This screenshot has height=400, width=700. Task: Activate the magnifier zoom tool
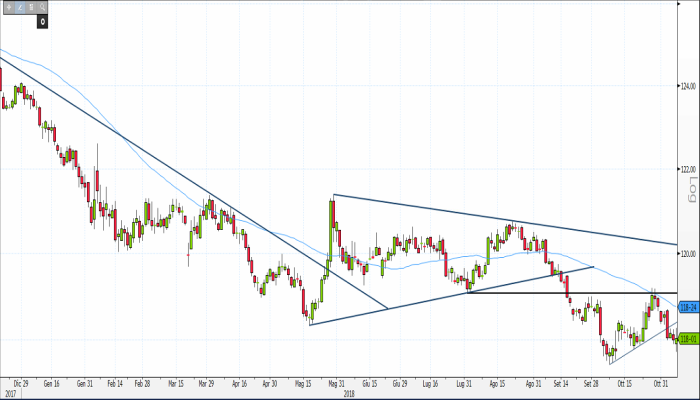(43, 7)
